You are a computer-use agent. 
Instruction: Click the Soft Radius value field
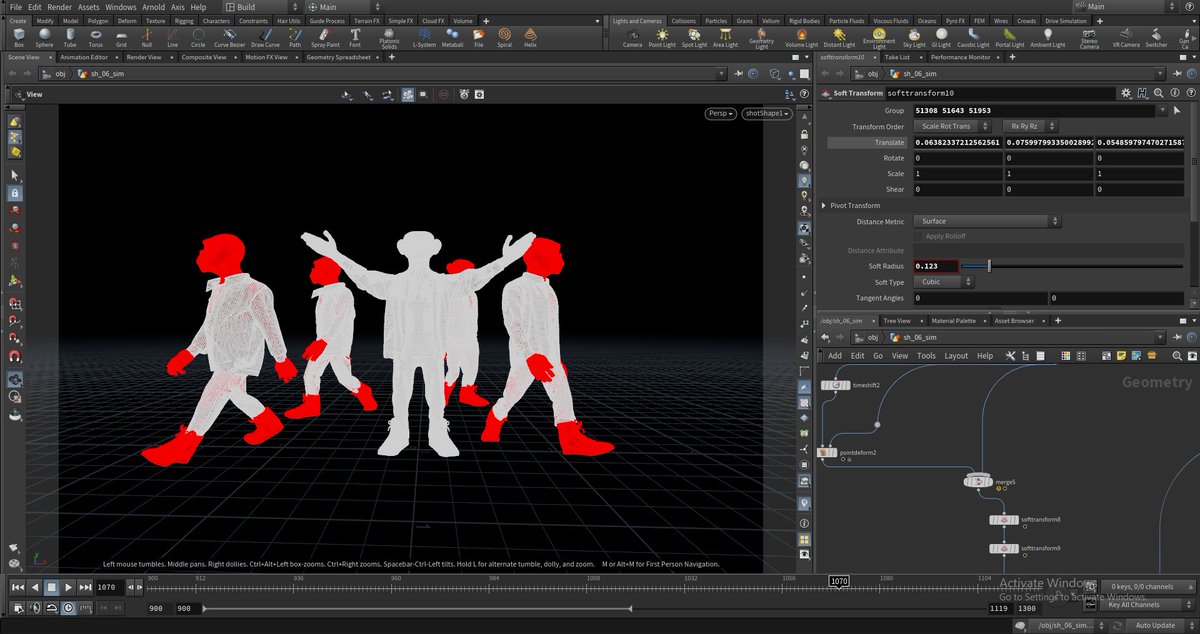(x=936, y=266)
